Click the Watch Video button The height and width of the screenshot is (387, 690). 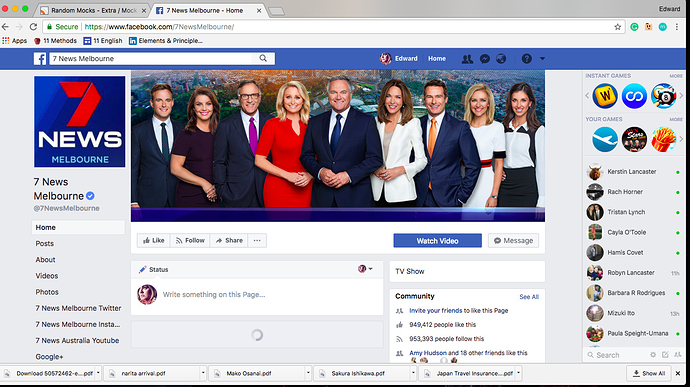tap(437, 240)
